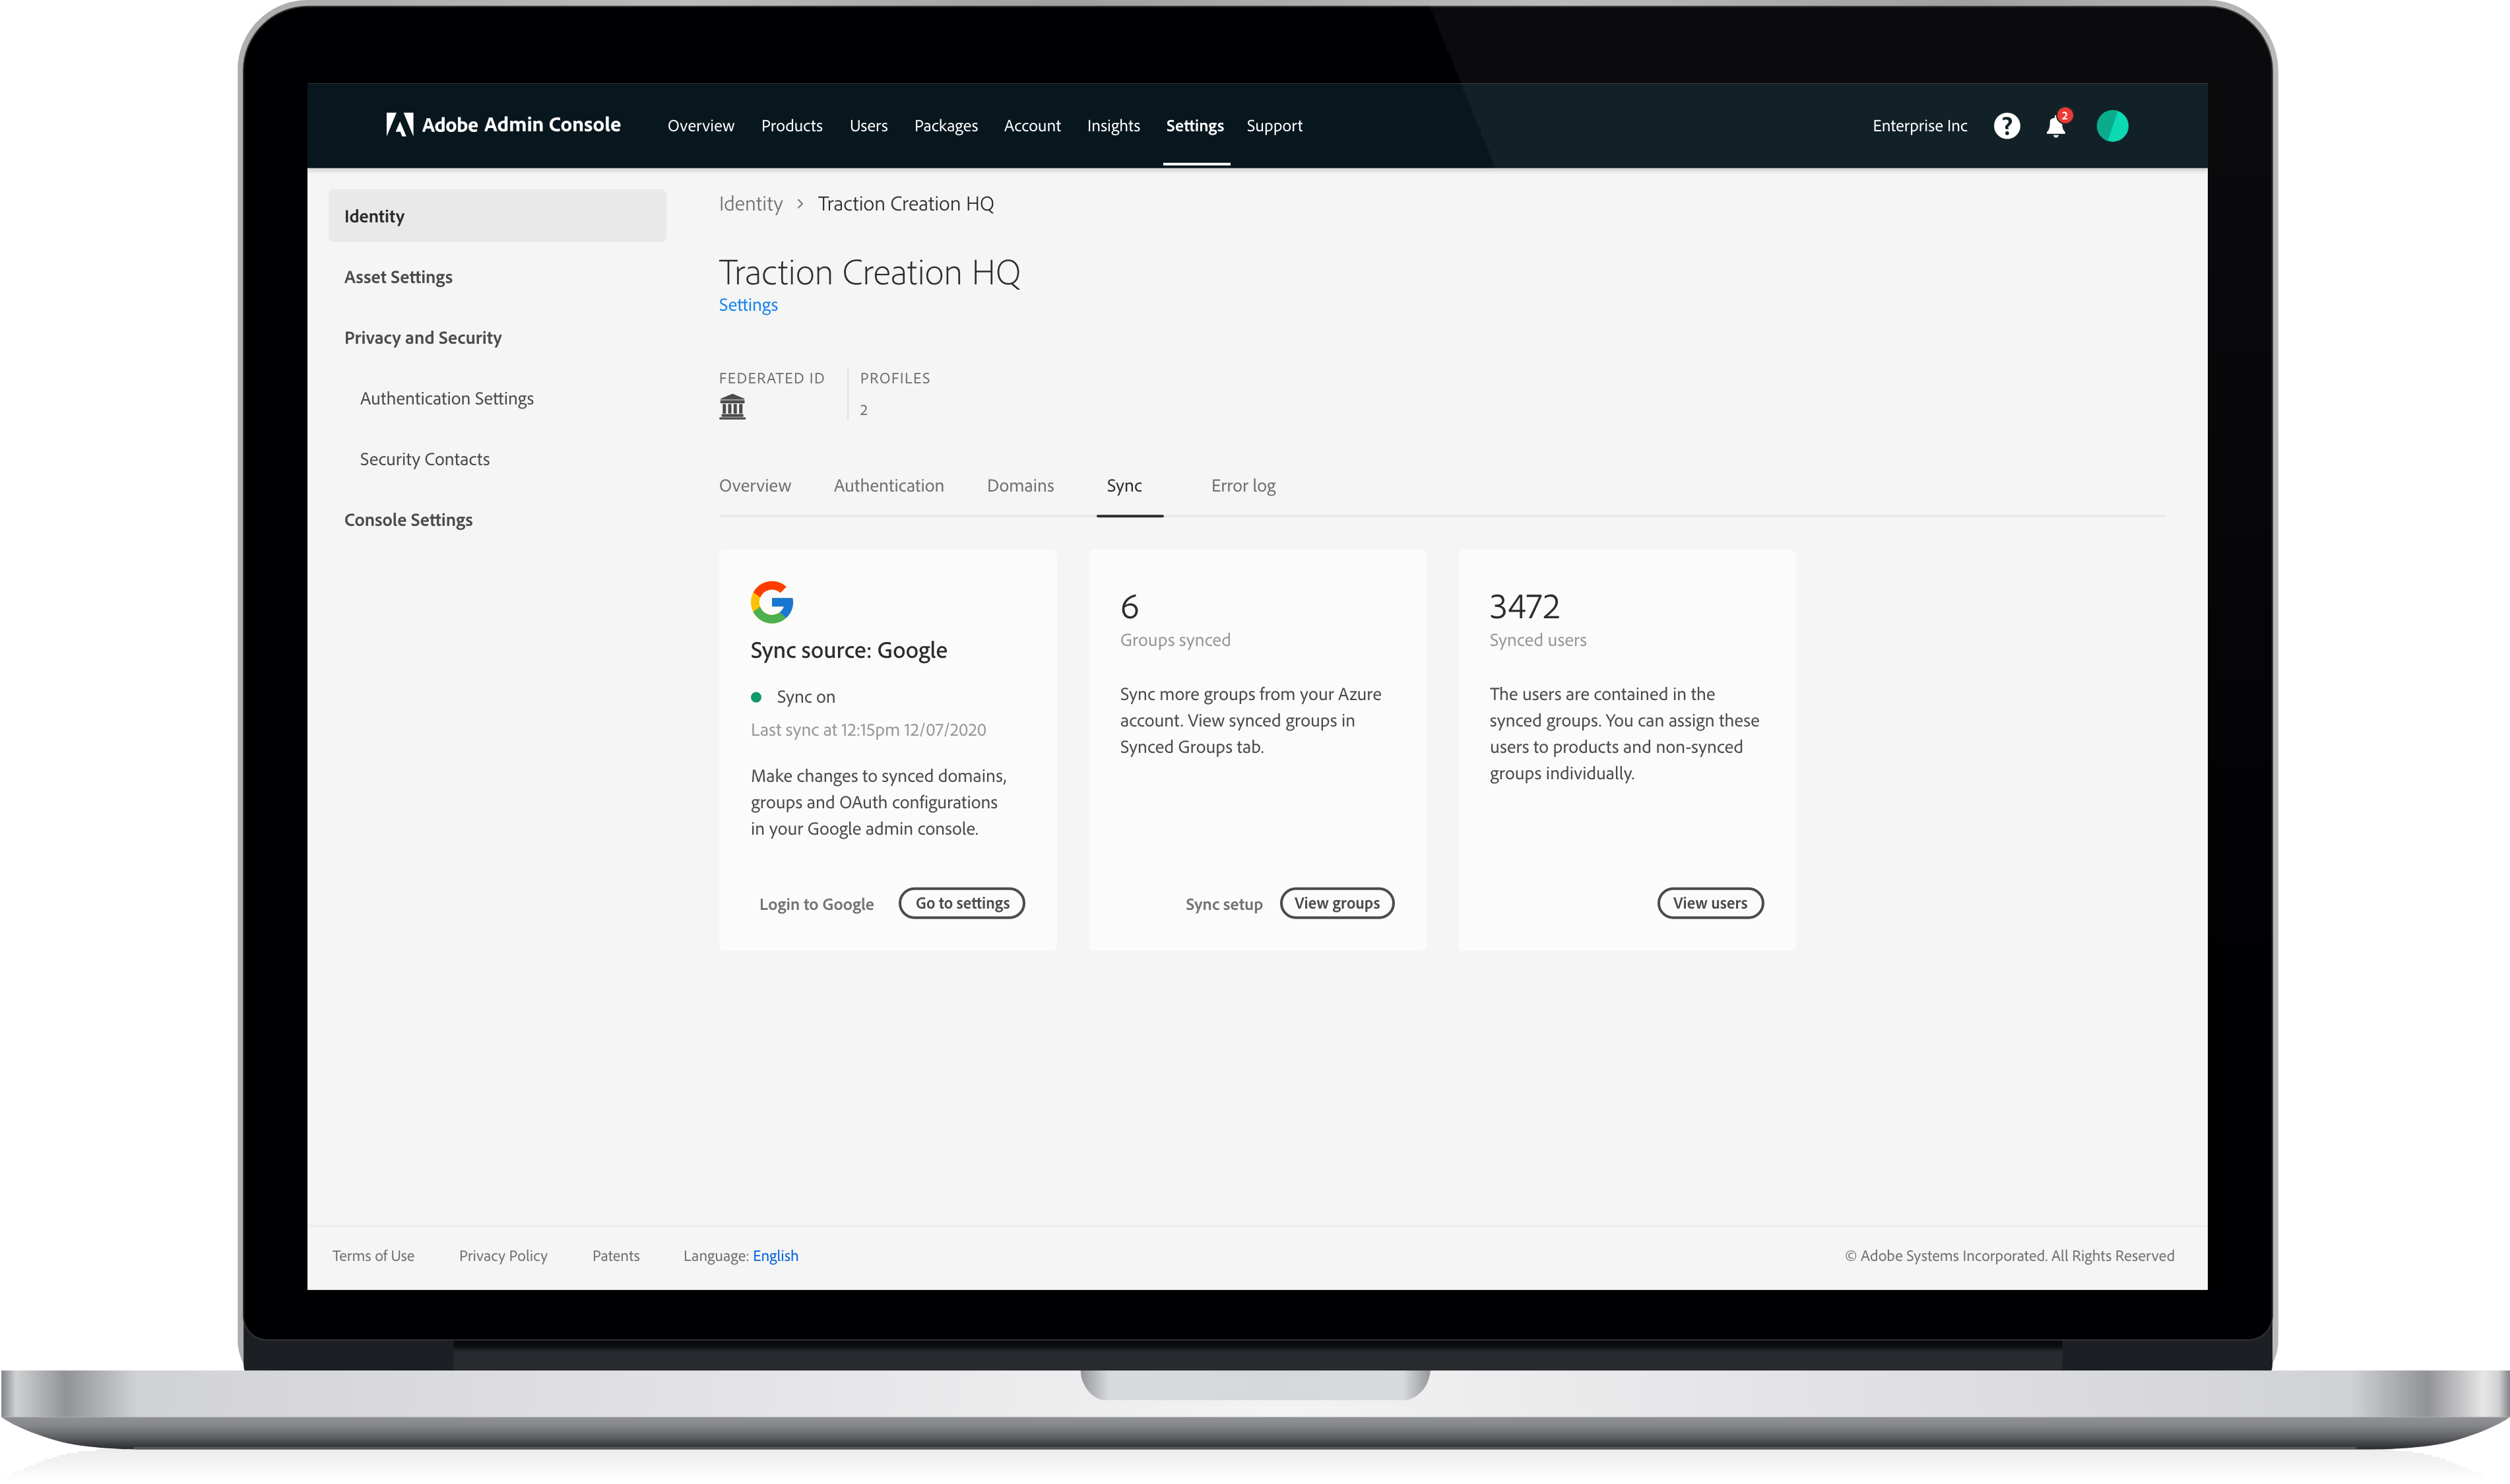Select Identity in the sidebar

click(497, 216)
